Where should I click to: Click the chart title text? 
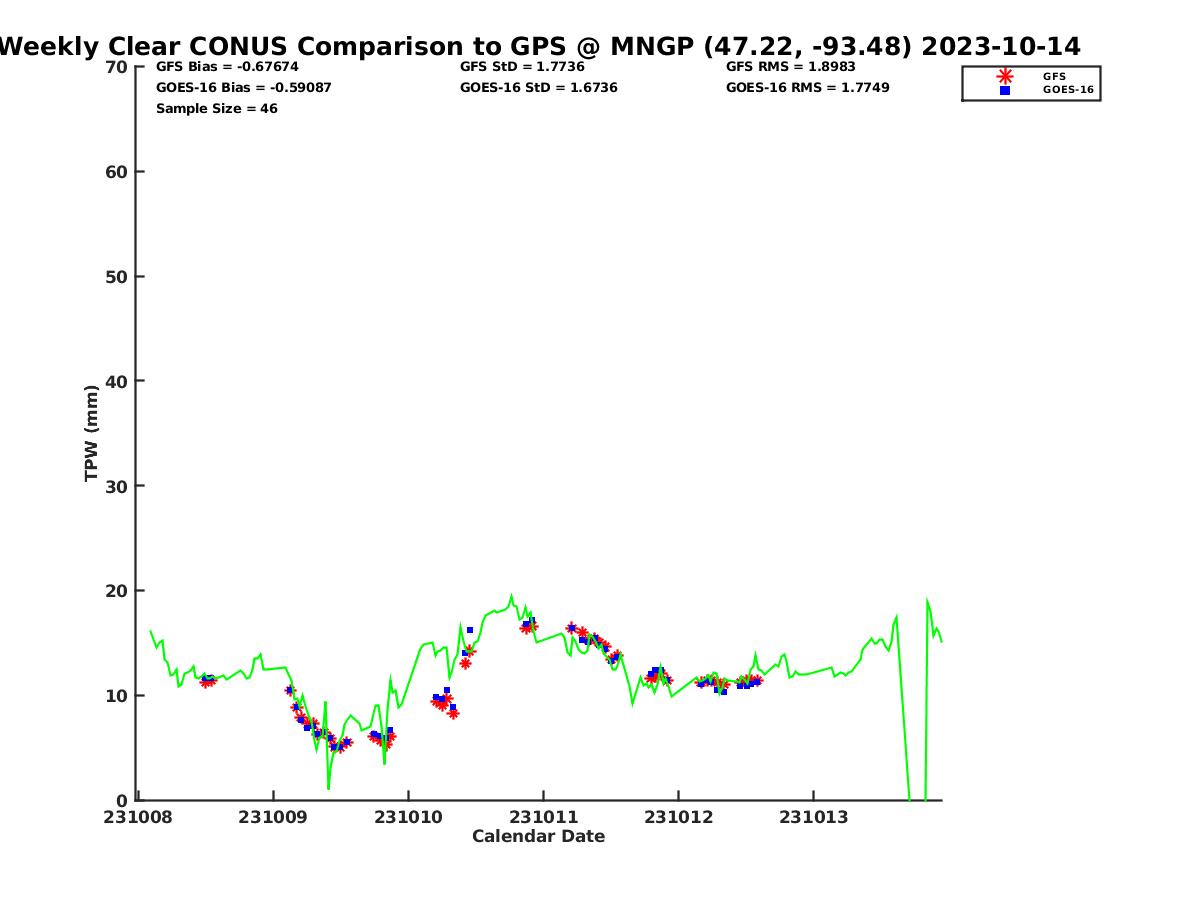point(539,46)
